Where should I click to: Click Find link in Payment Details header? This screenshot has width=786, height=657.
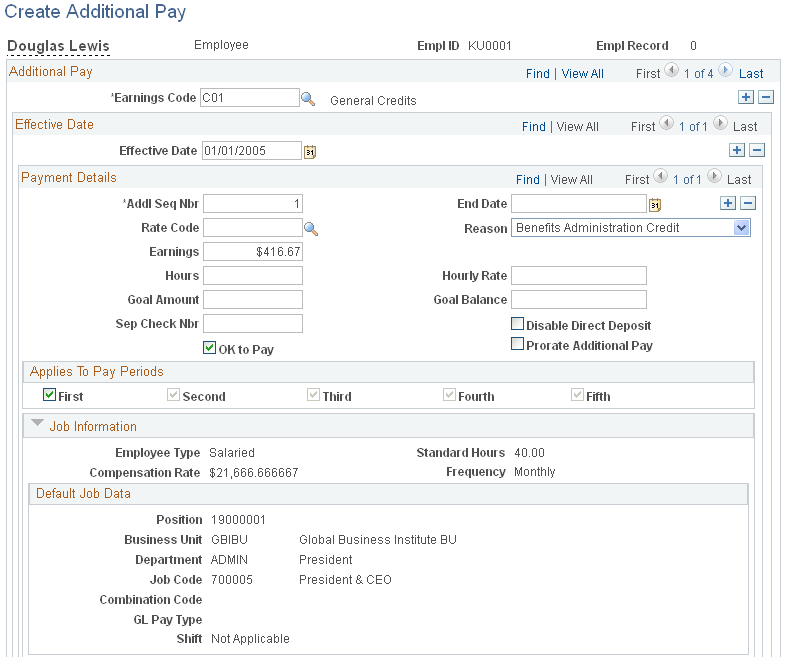[528, 180]
